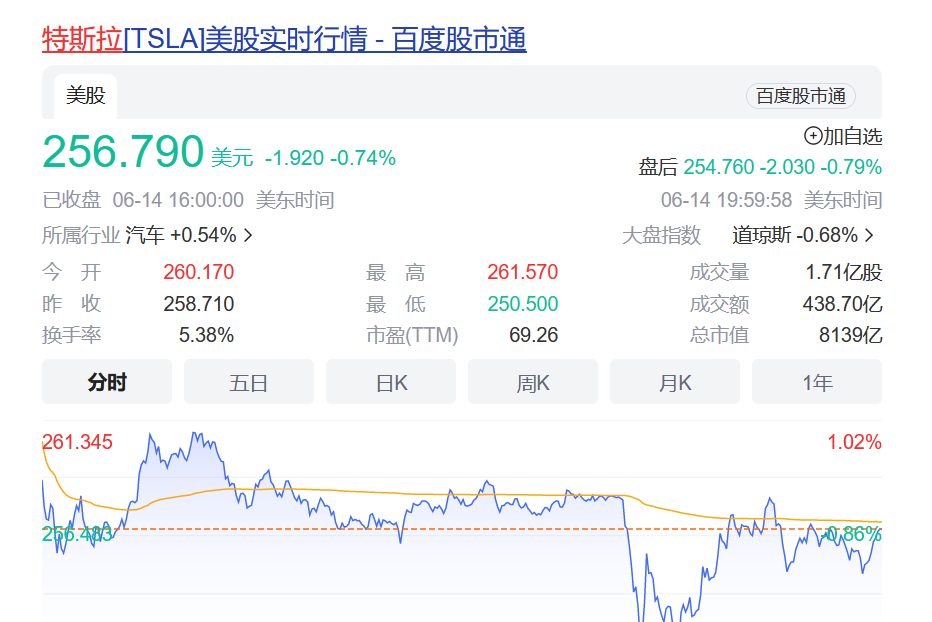Switch to the 日K chart tab
The width and height of the screenshot is (932, 622).
(391, 382)
